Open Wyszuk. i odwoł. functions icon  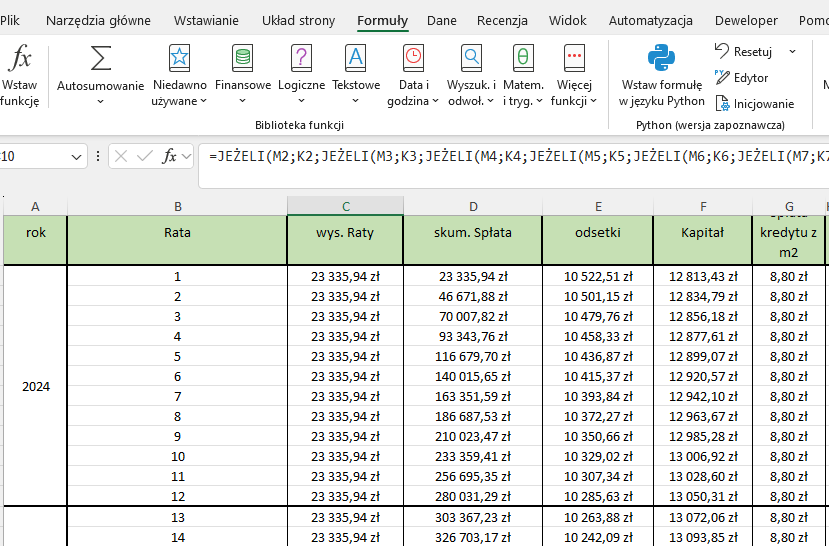coord(471,58)
